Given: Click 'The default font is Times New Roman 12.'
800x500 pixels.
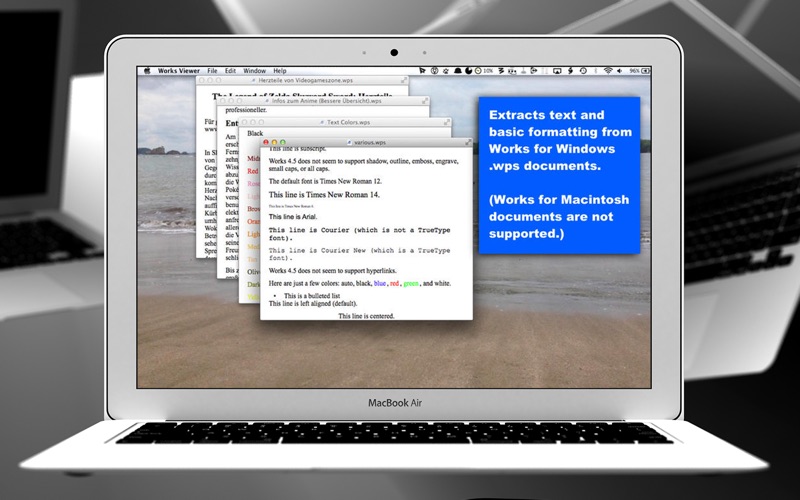Looking at the screenshot, I should tap(325, 181).
